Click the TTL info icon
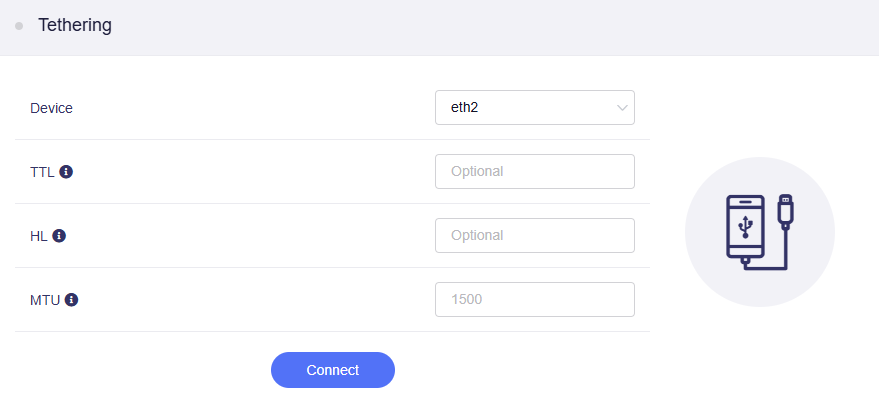 point(66,172)
